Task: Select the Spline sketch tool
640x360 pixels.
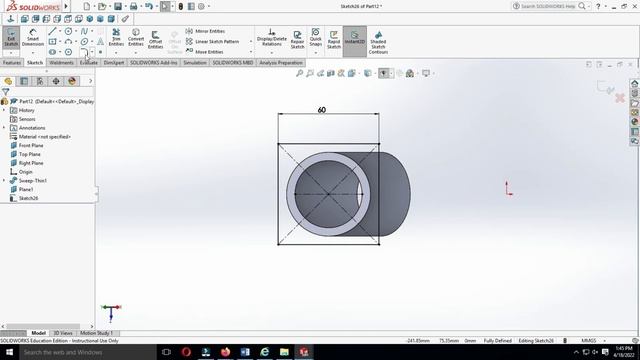Action: [x=84, y=31]
